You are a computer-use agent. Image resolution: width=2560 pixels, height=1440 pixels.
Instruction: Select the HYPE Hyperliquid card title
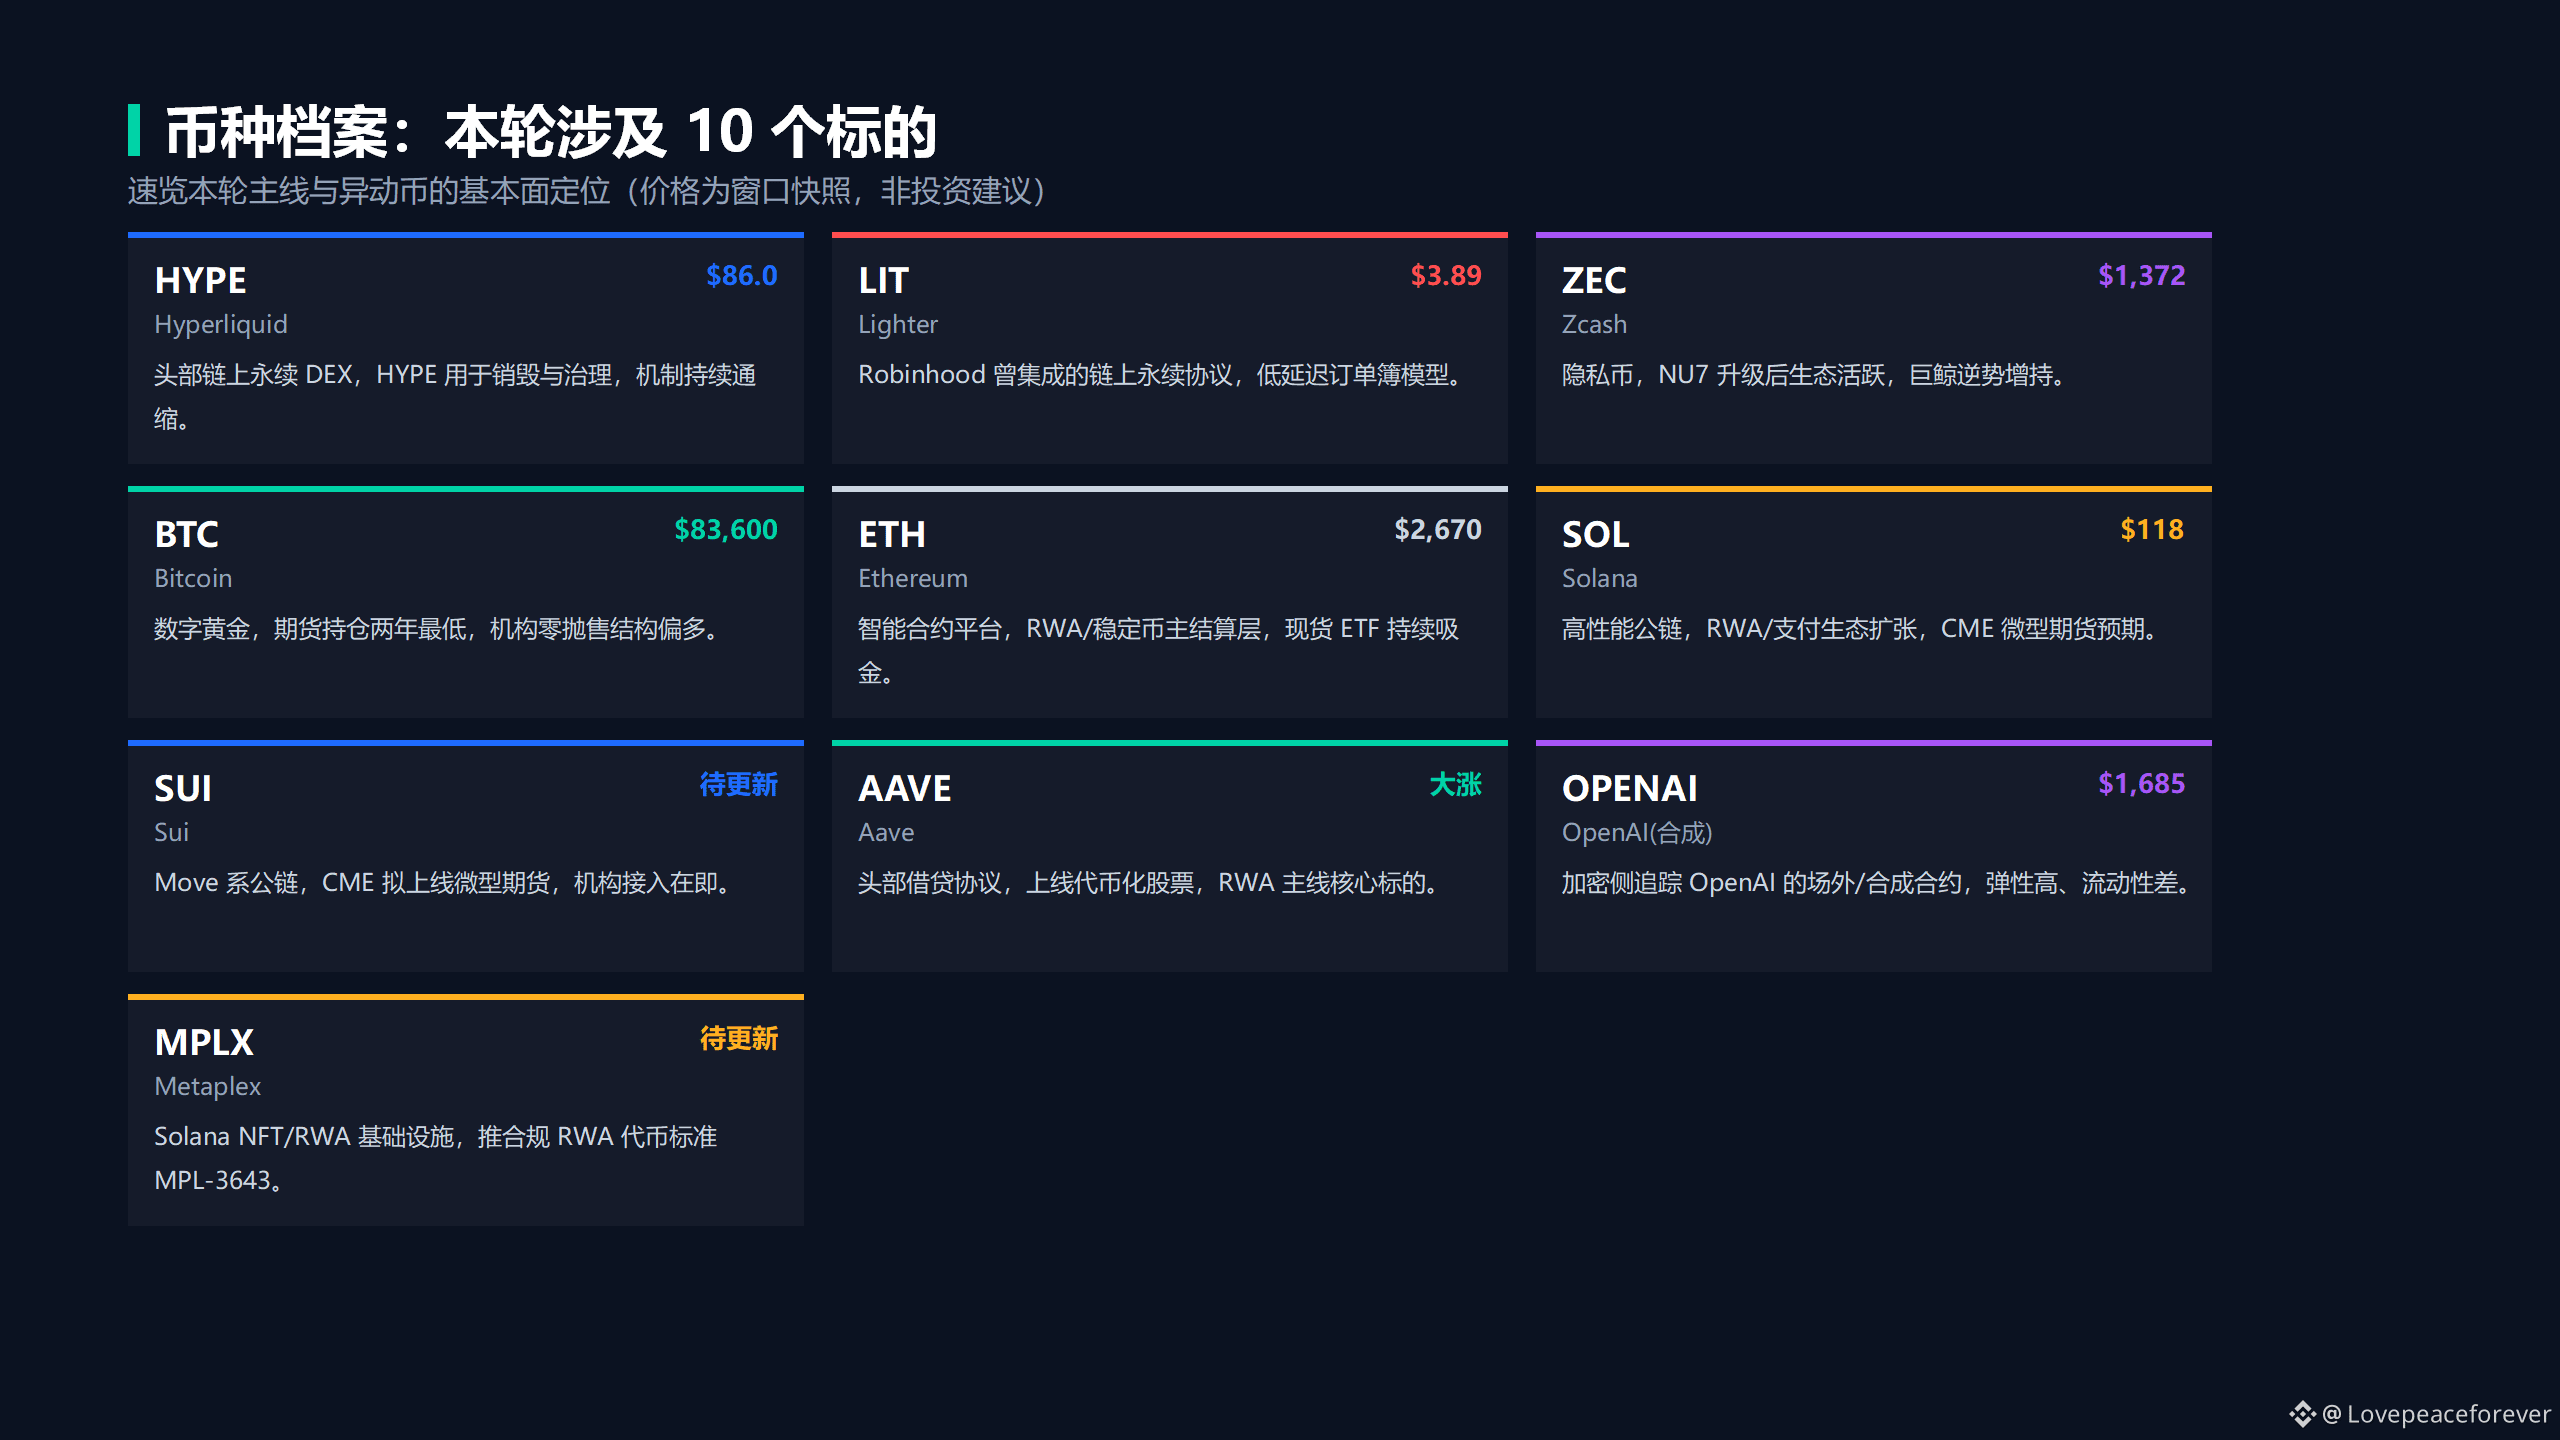pyautogui.click(x=200, y=280)
